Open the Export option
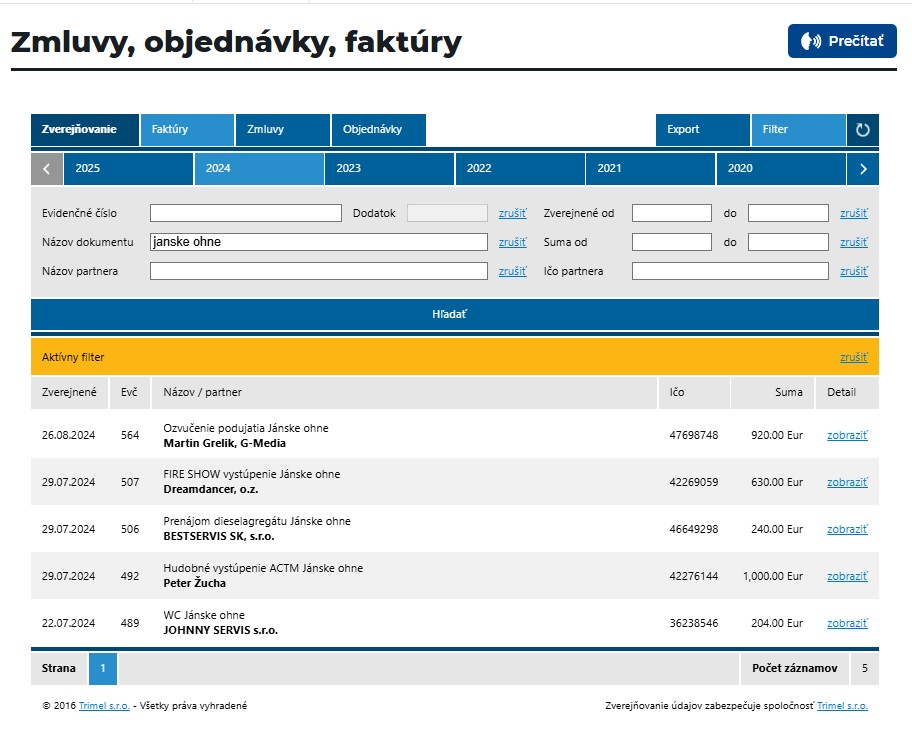The width and height of the screenshot is (912, 729). (702, 130)
